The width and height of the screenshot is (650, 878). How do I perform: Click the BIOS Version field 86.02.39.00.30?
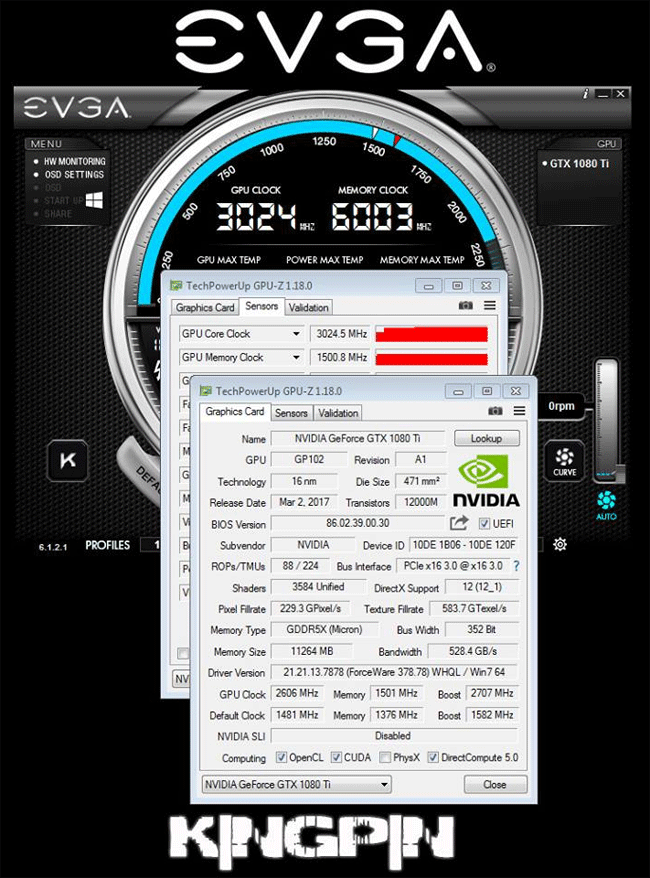pos(358,524)
